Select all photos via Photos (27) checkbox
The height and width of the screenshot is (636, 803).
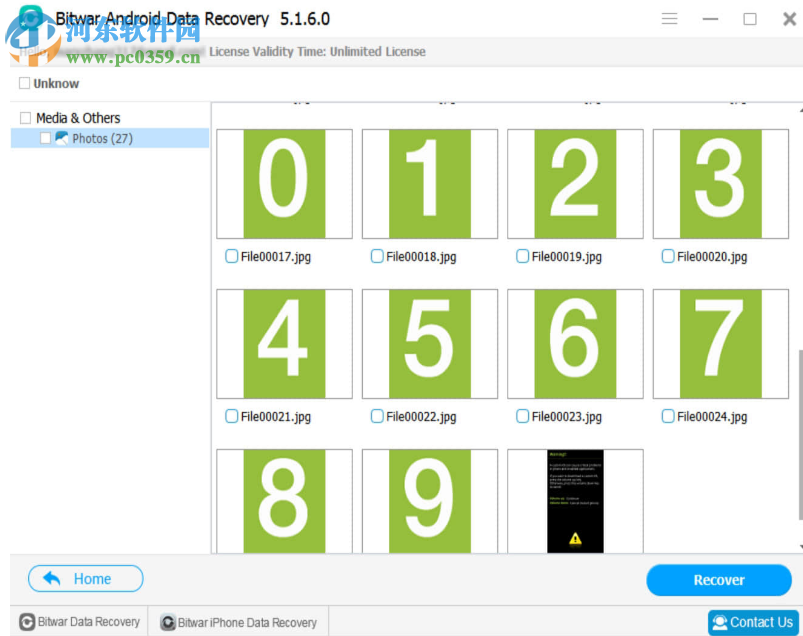pos(44,138)
